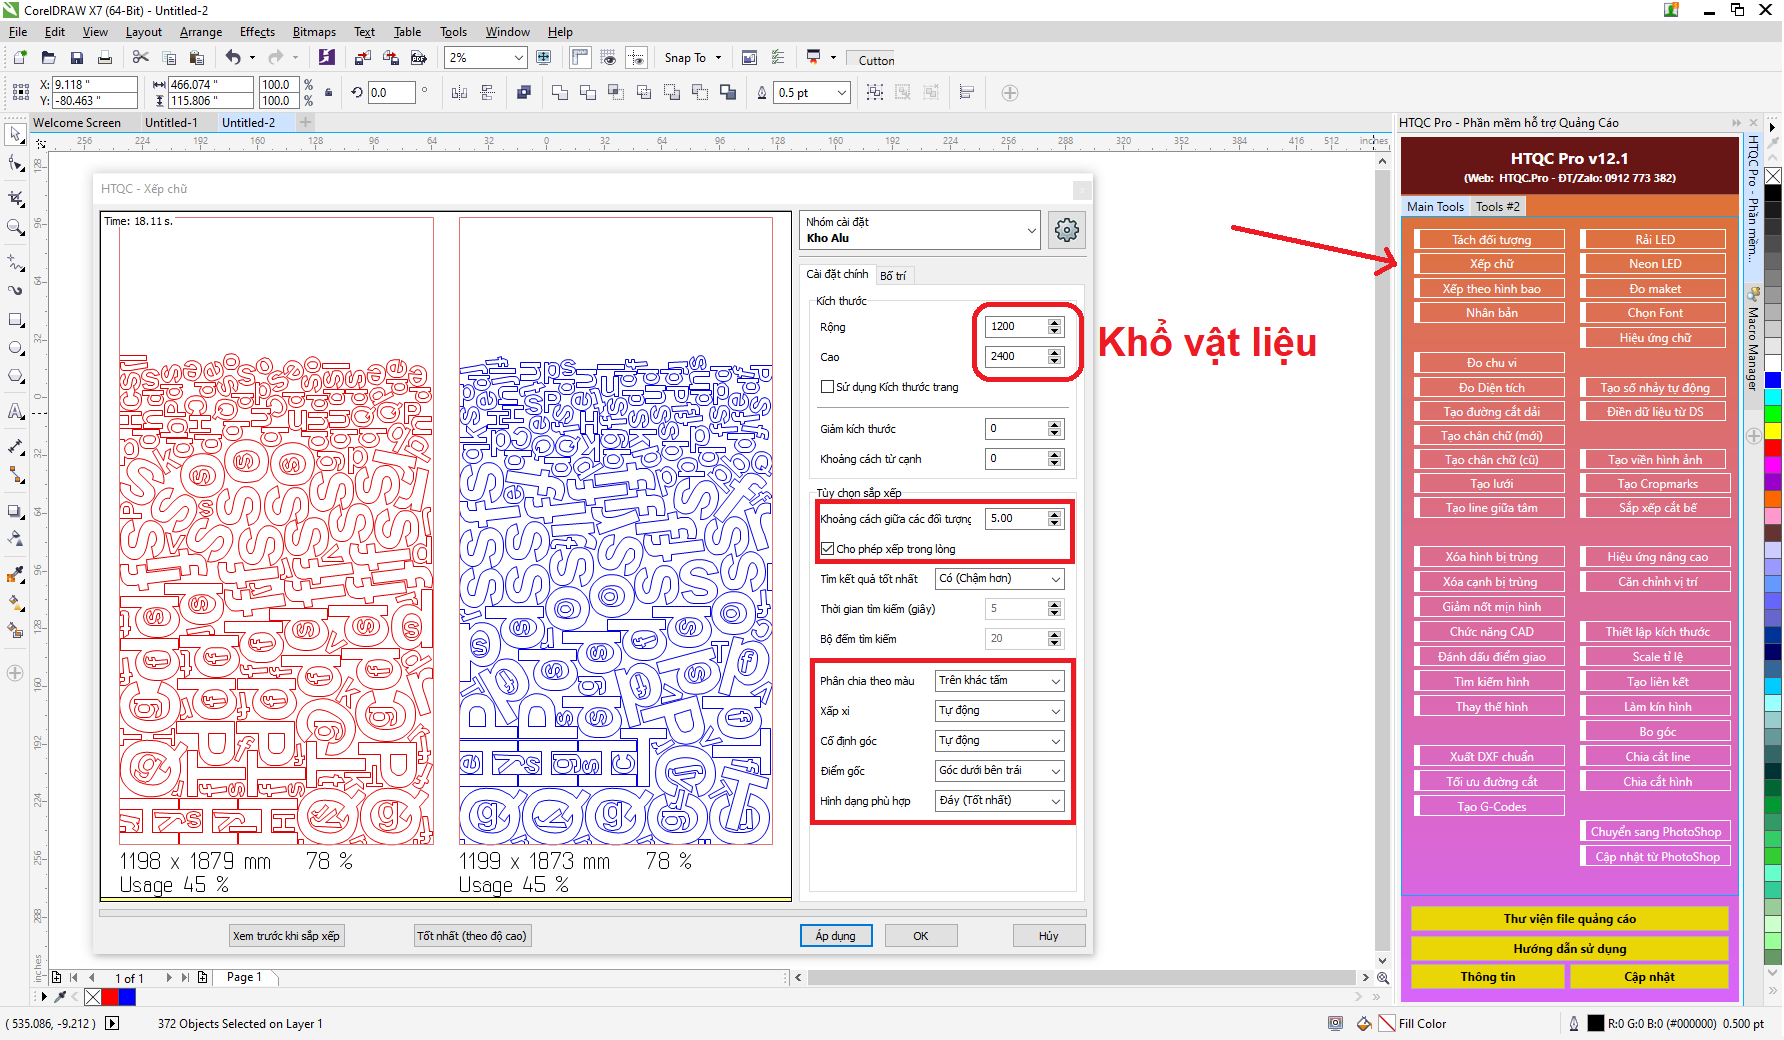The image size is (1784, 1040).
Task: Click the Neon LED button
Action: tap(1655, 264)
